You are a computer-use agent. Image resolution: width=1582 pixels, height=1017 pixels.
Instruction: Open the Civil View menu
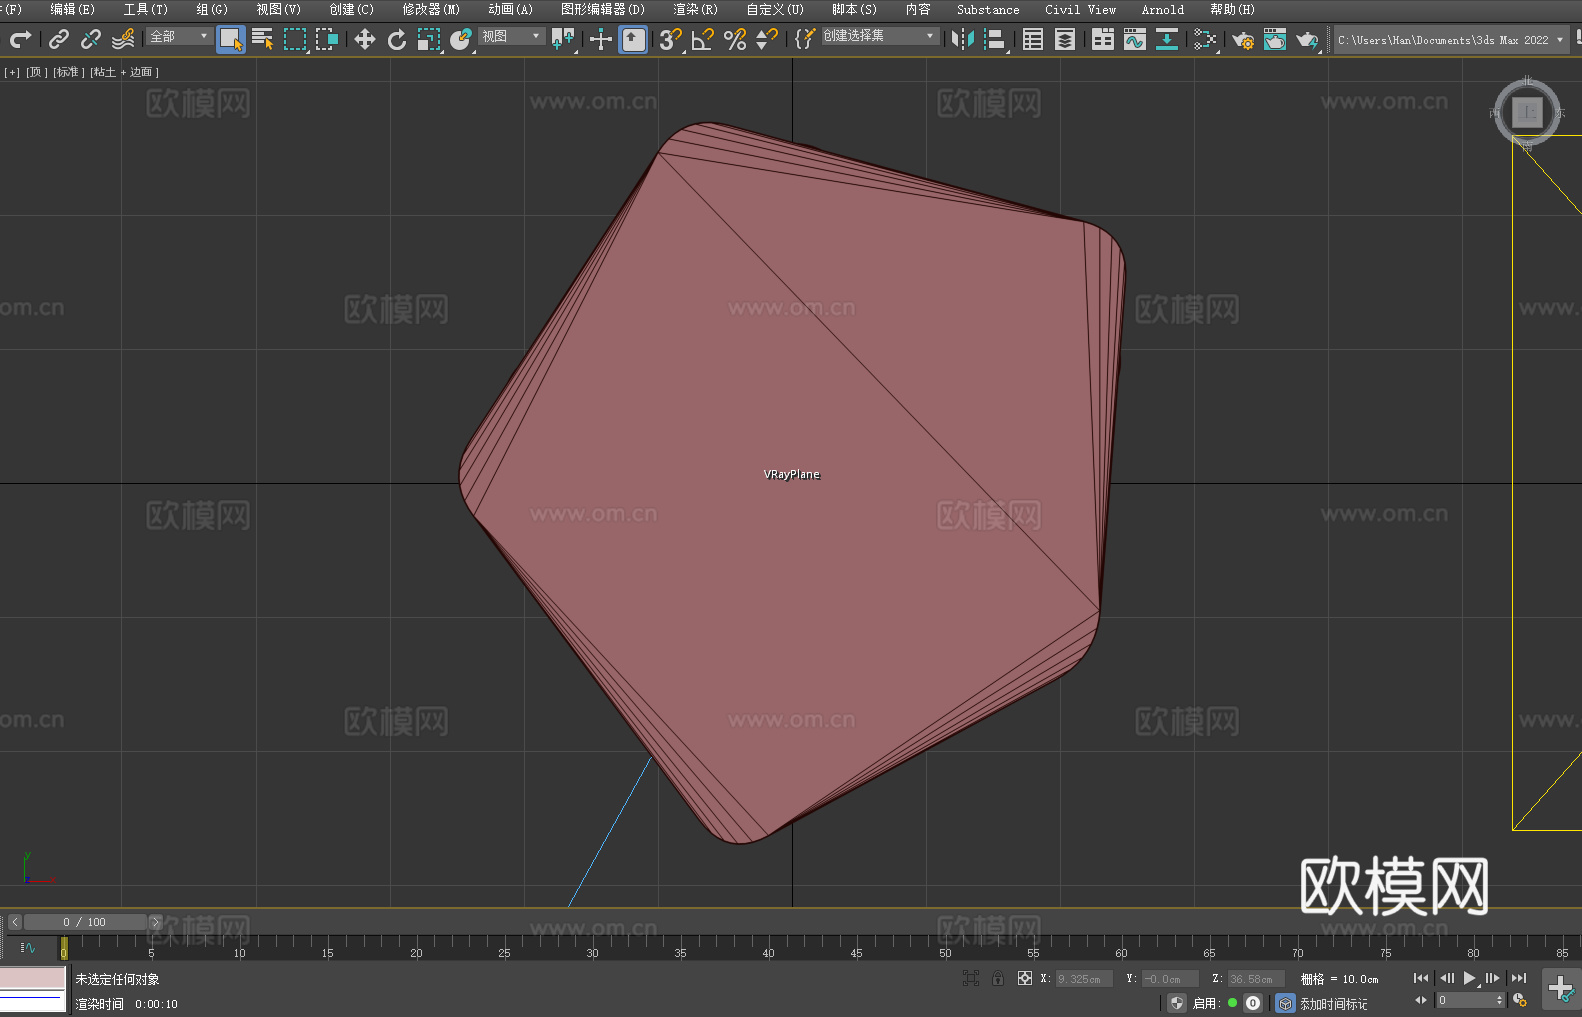(x=1080, y=9)
